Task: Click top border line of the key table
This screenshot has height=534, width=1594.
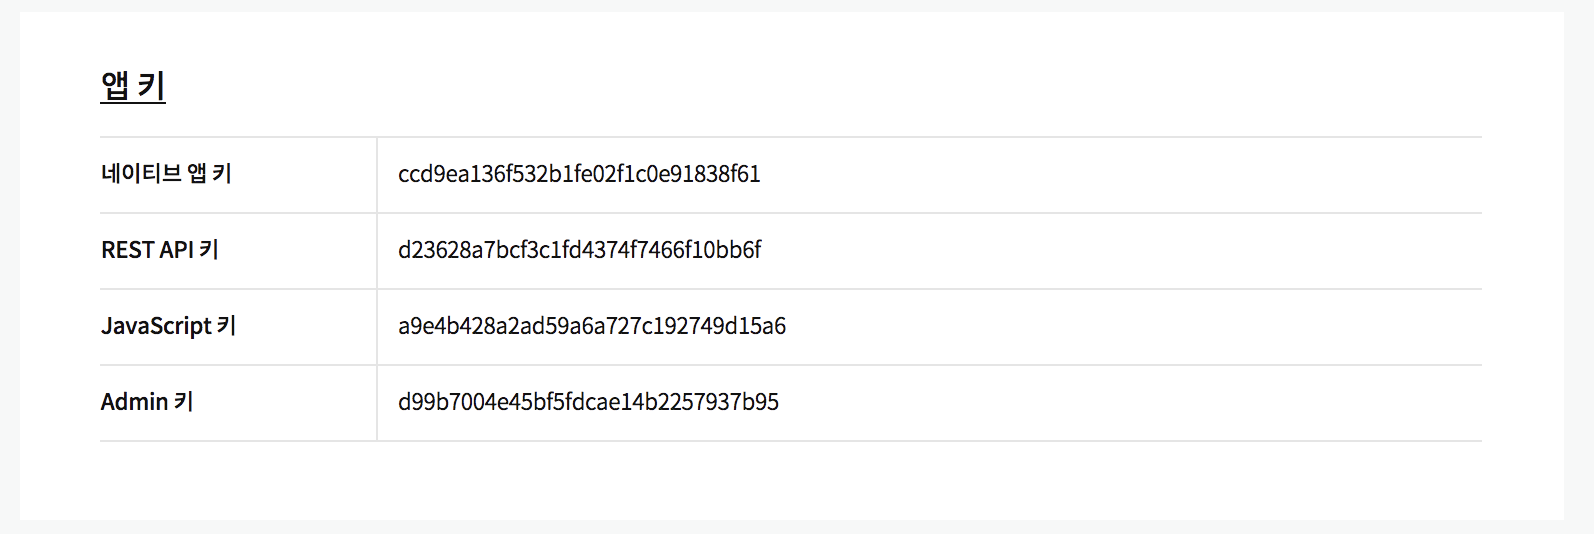Action: coord(790,137)
